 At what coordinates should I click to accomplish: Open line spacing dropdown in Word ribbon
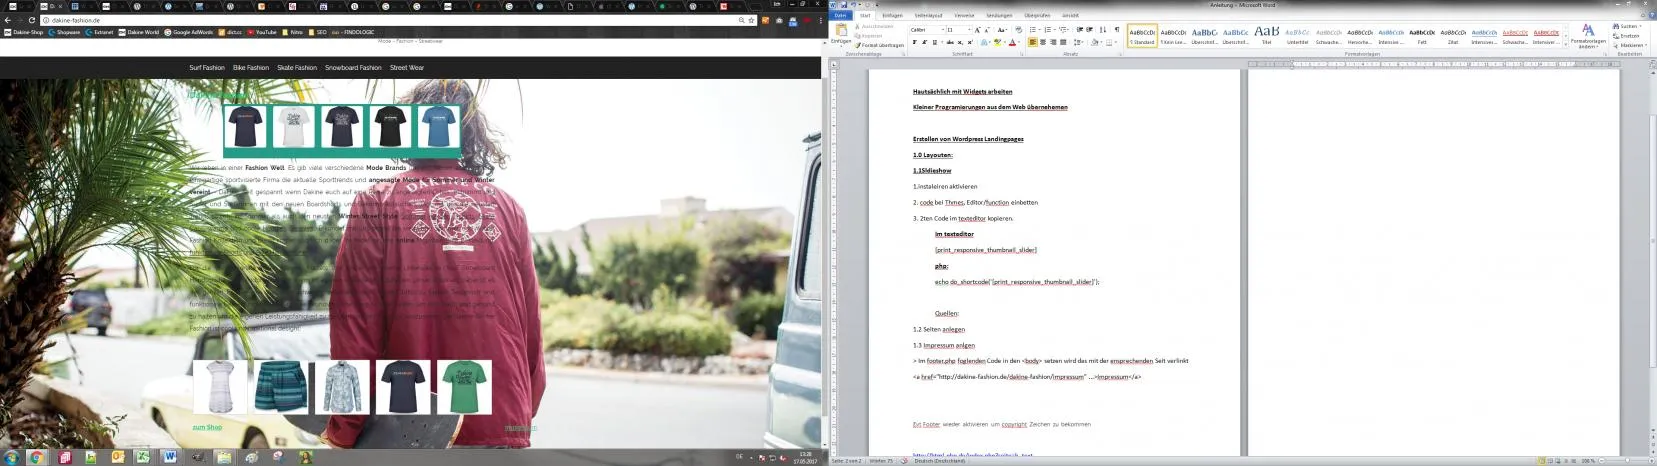tap(1080, 42)
